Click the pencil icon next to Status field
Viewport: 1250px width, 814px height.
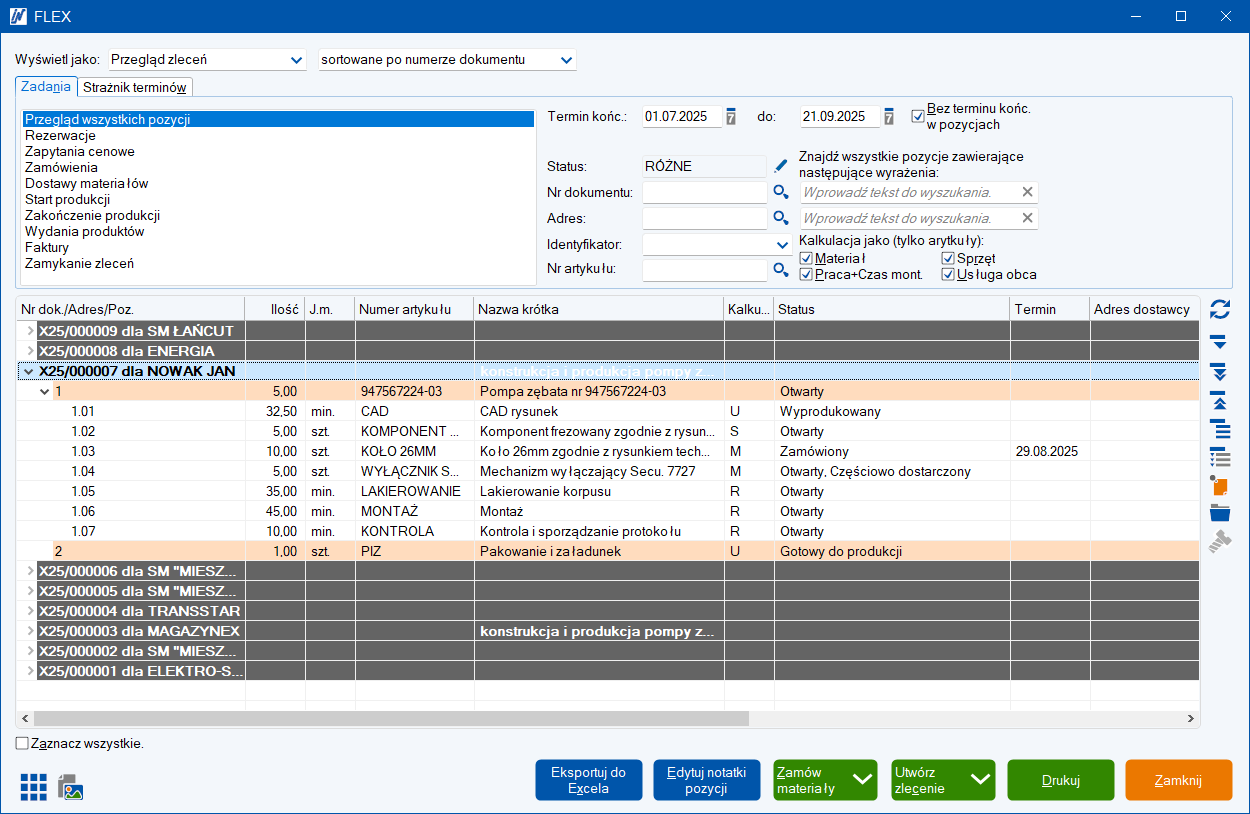781,166
